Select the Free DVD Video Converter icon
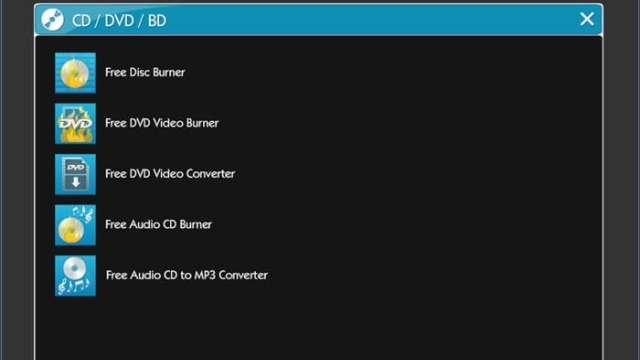640x360 pixels. coord(75,174)
